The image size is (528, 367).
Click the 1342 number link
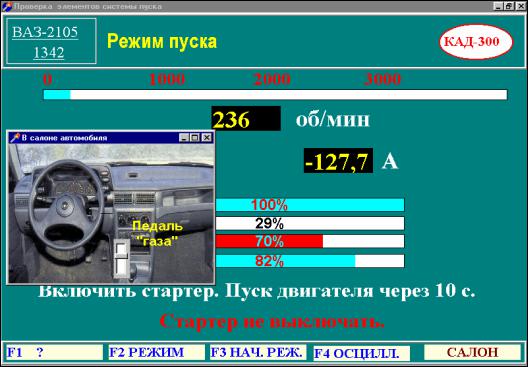pyautogui.click(x=49, y=53)
